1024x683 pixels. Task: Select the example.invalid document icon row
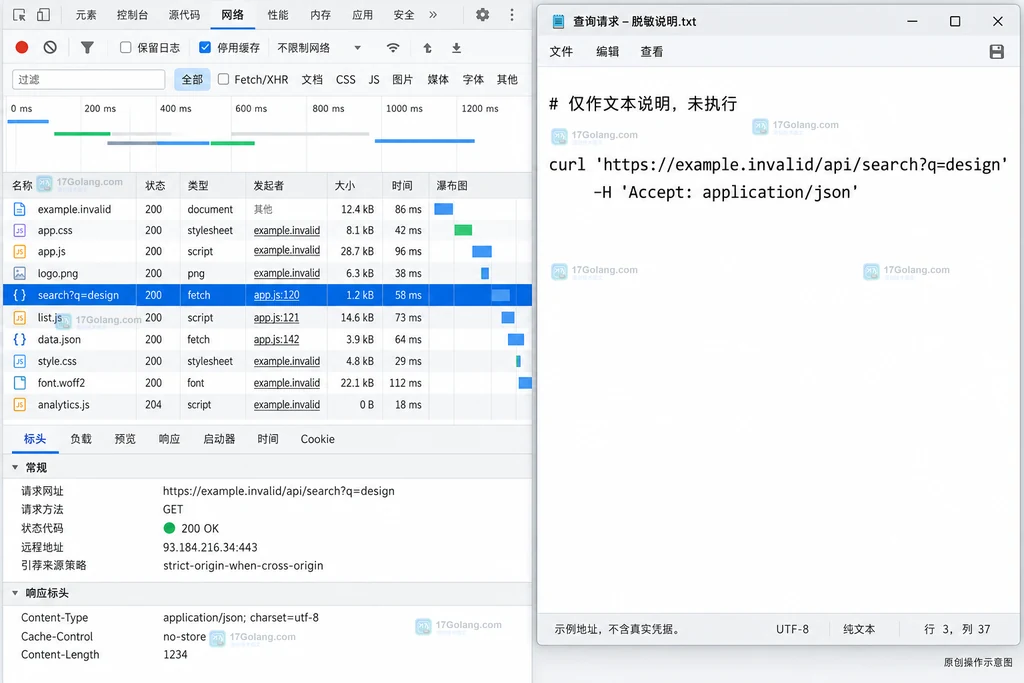click(20, 209)
